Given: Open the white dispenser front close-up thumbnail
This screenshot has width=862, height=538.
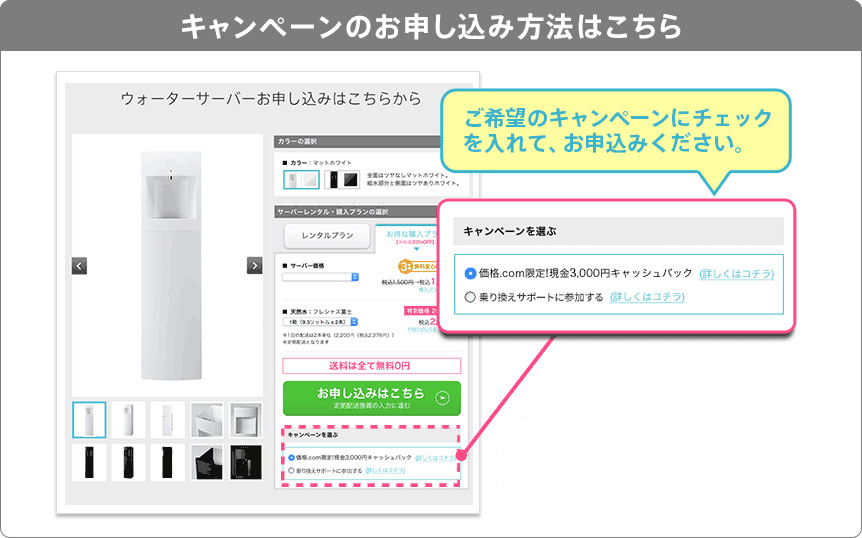Looking at the screenshot, I should coord(246,420).
